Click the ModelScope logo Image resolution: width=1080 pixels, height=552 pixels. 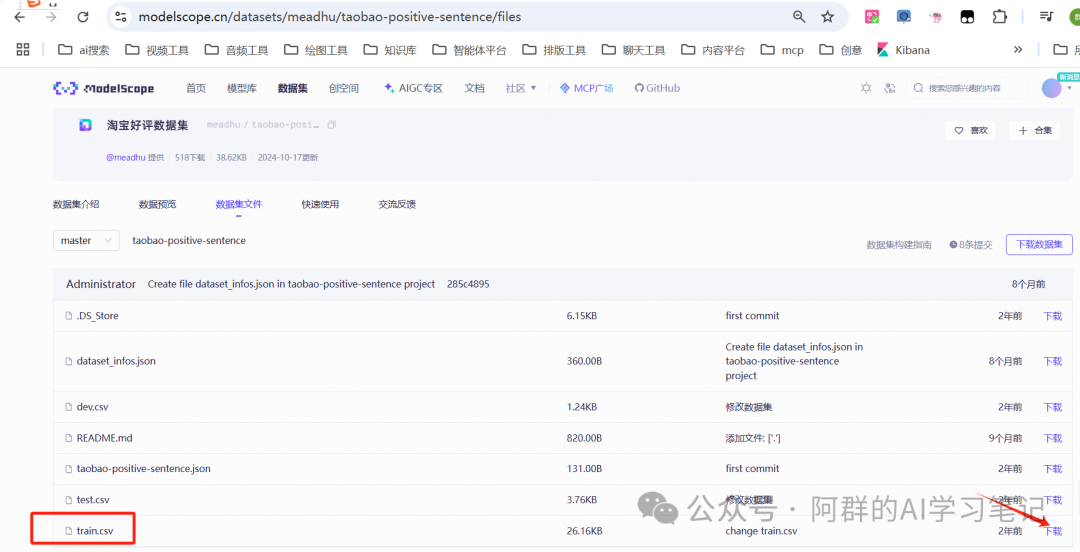coord(103,88)
